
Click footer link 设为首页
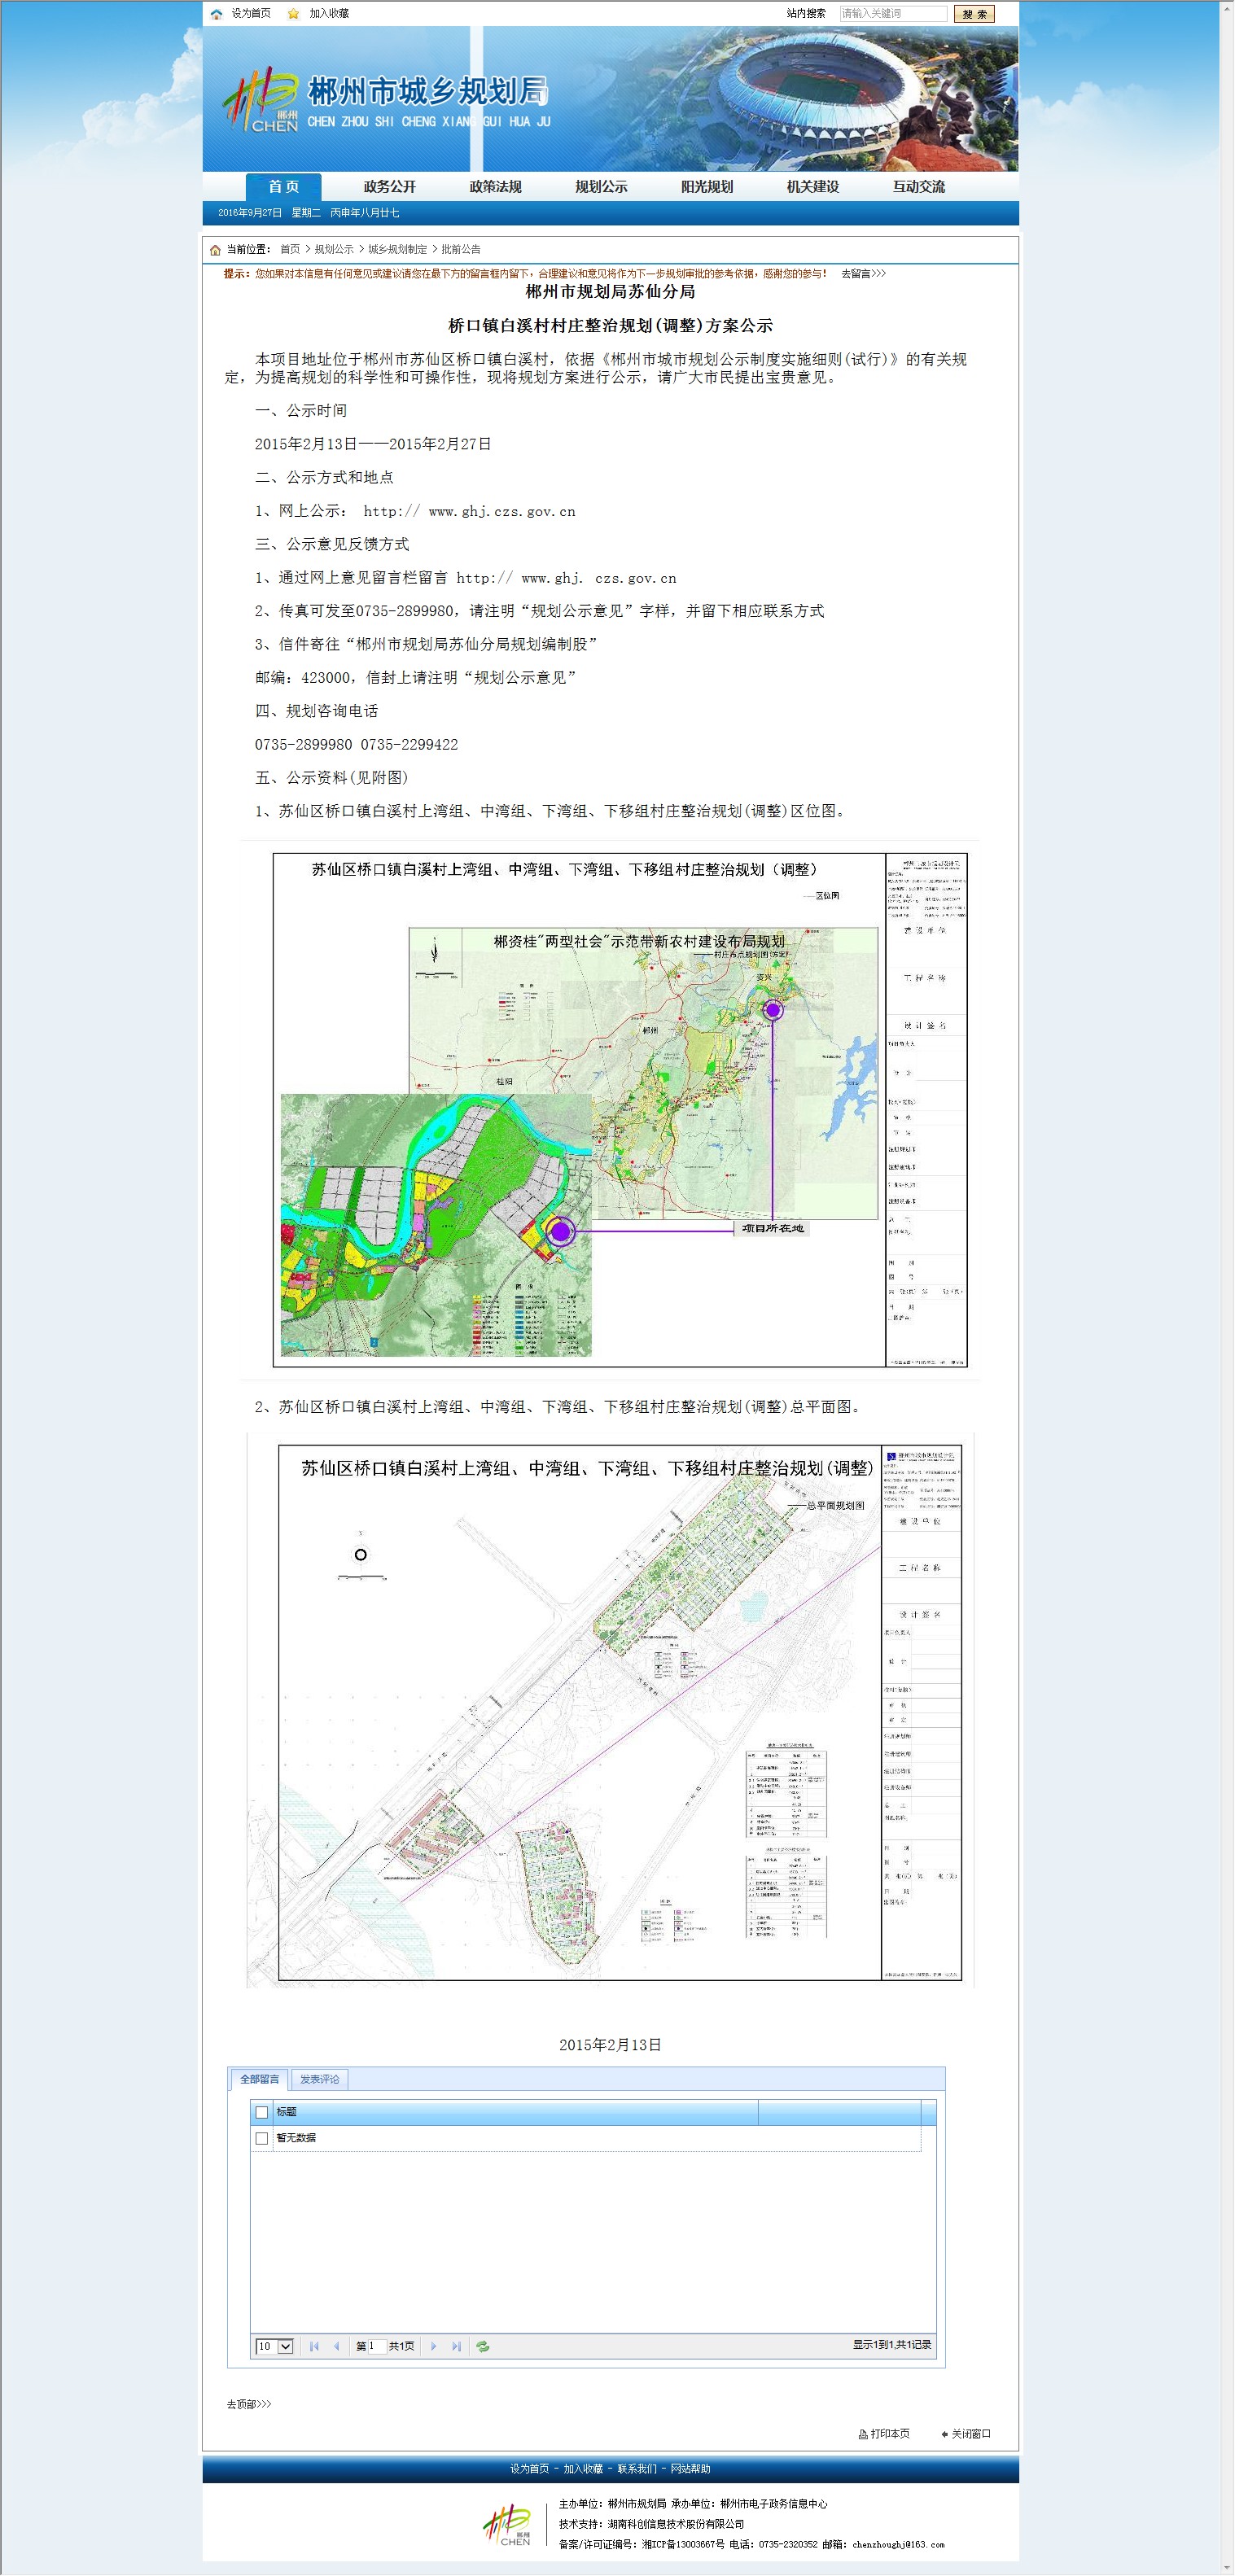(x=529, y=2469)
